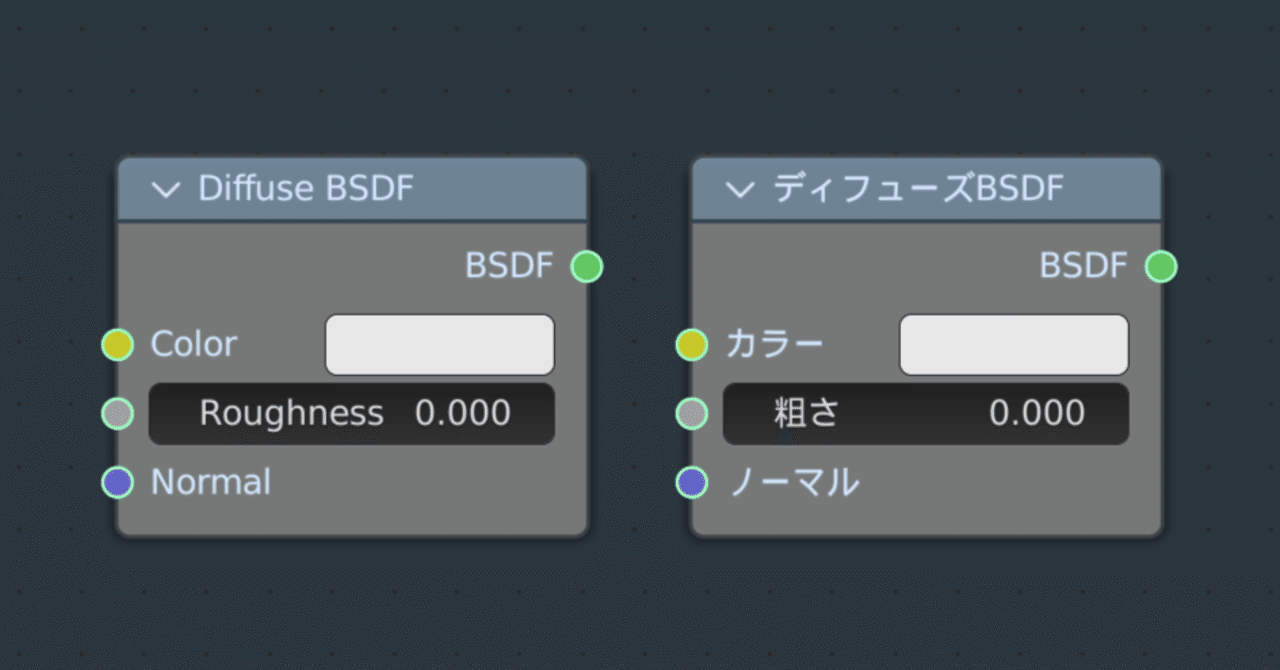The height and width of the screenshot is (670, 1280).
Task: Click the Roughness field to edit its value
Action: [x=352, y=413]
